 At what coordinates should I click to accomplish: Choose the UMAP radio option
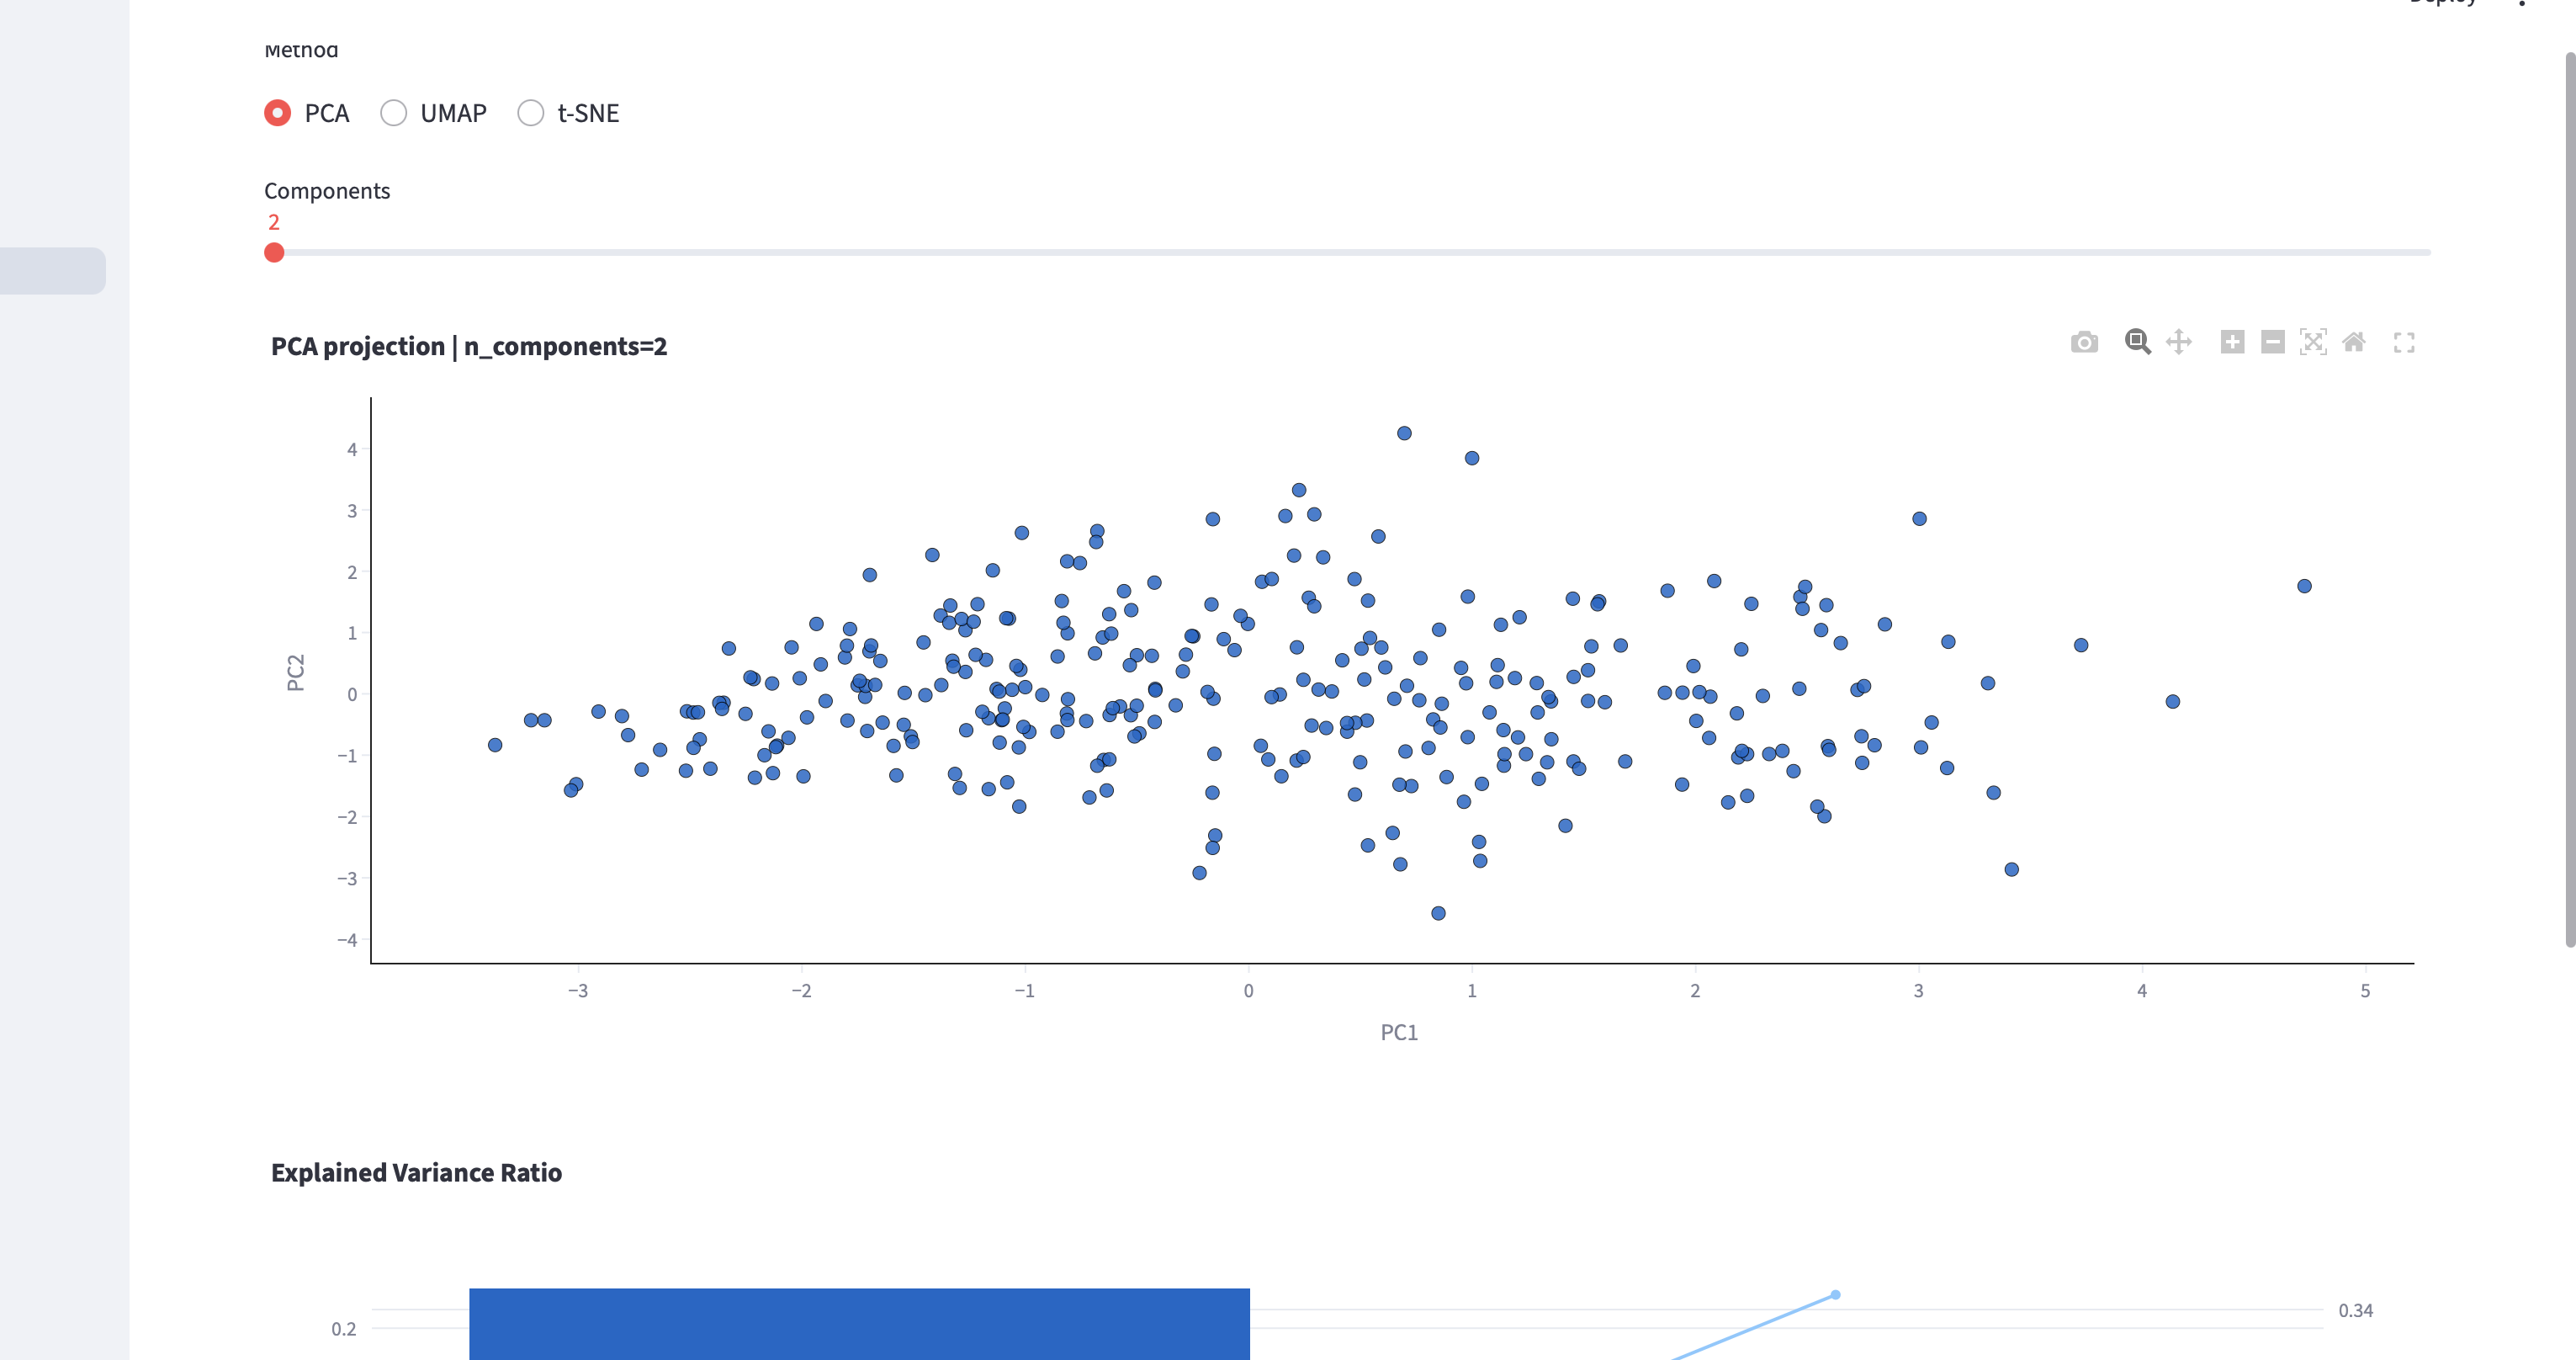[x=393, y=113]
